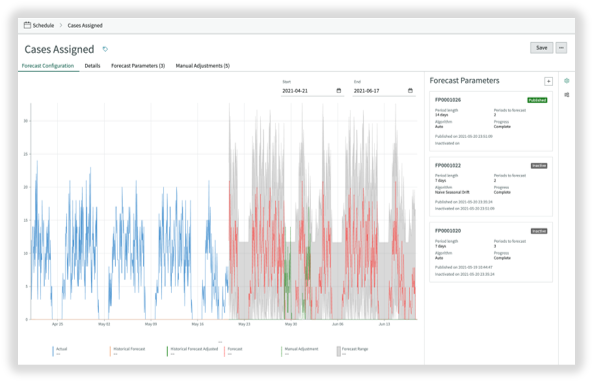Click the May 23 x-axis label
595x383 pixels.
tap(244, 324)
